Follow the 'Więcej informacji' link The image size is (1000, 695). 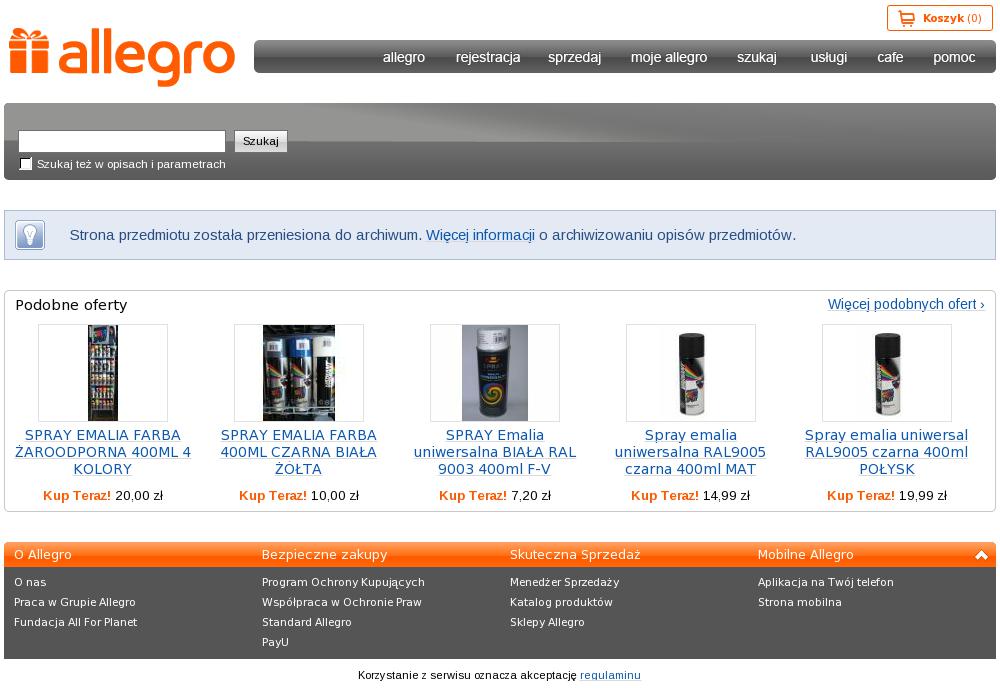(x=480, y=235)
